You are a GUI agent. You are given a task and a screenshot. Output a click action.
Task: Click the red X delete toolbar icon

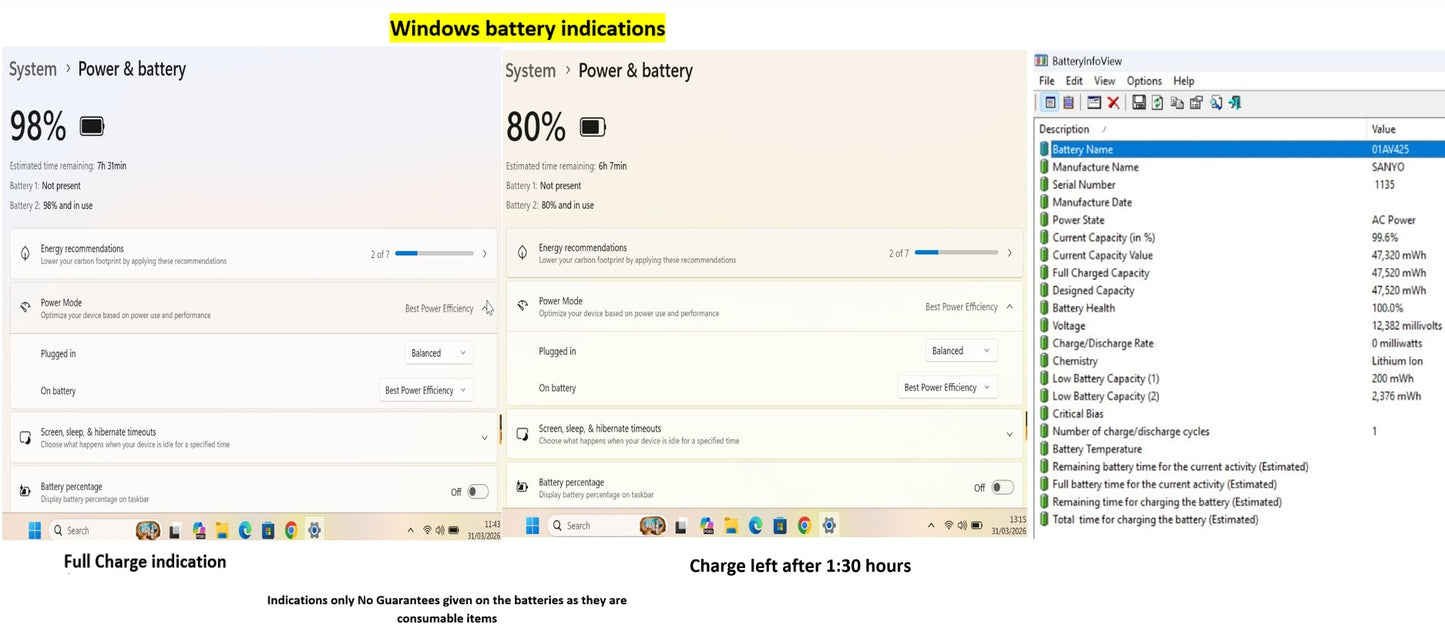[x=1113, y=102]
